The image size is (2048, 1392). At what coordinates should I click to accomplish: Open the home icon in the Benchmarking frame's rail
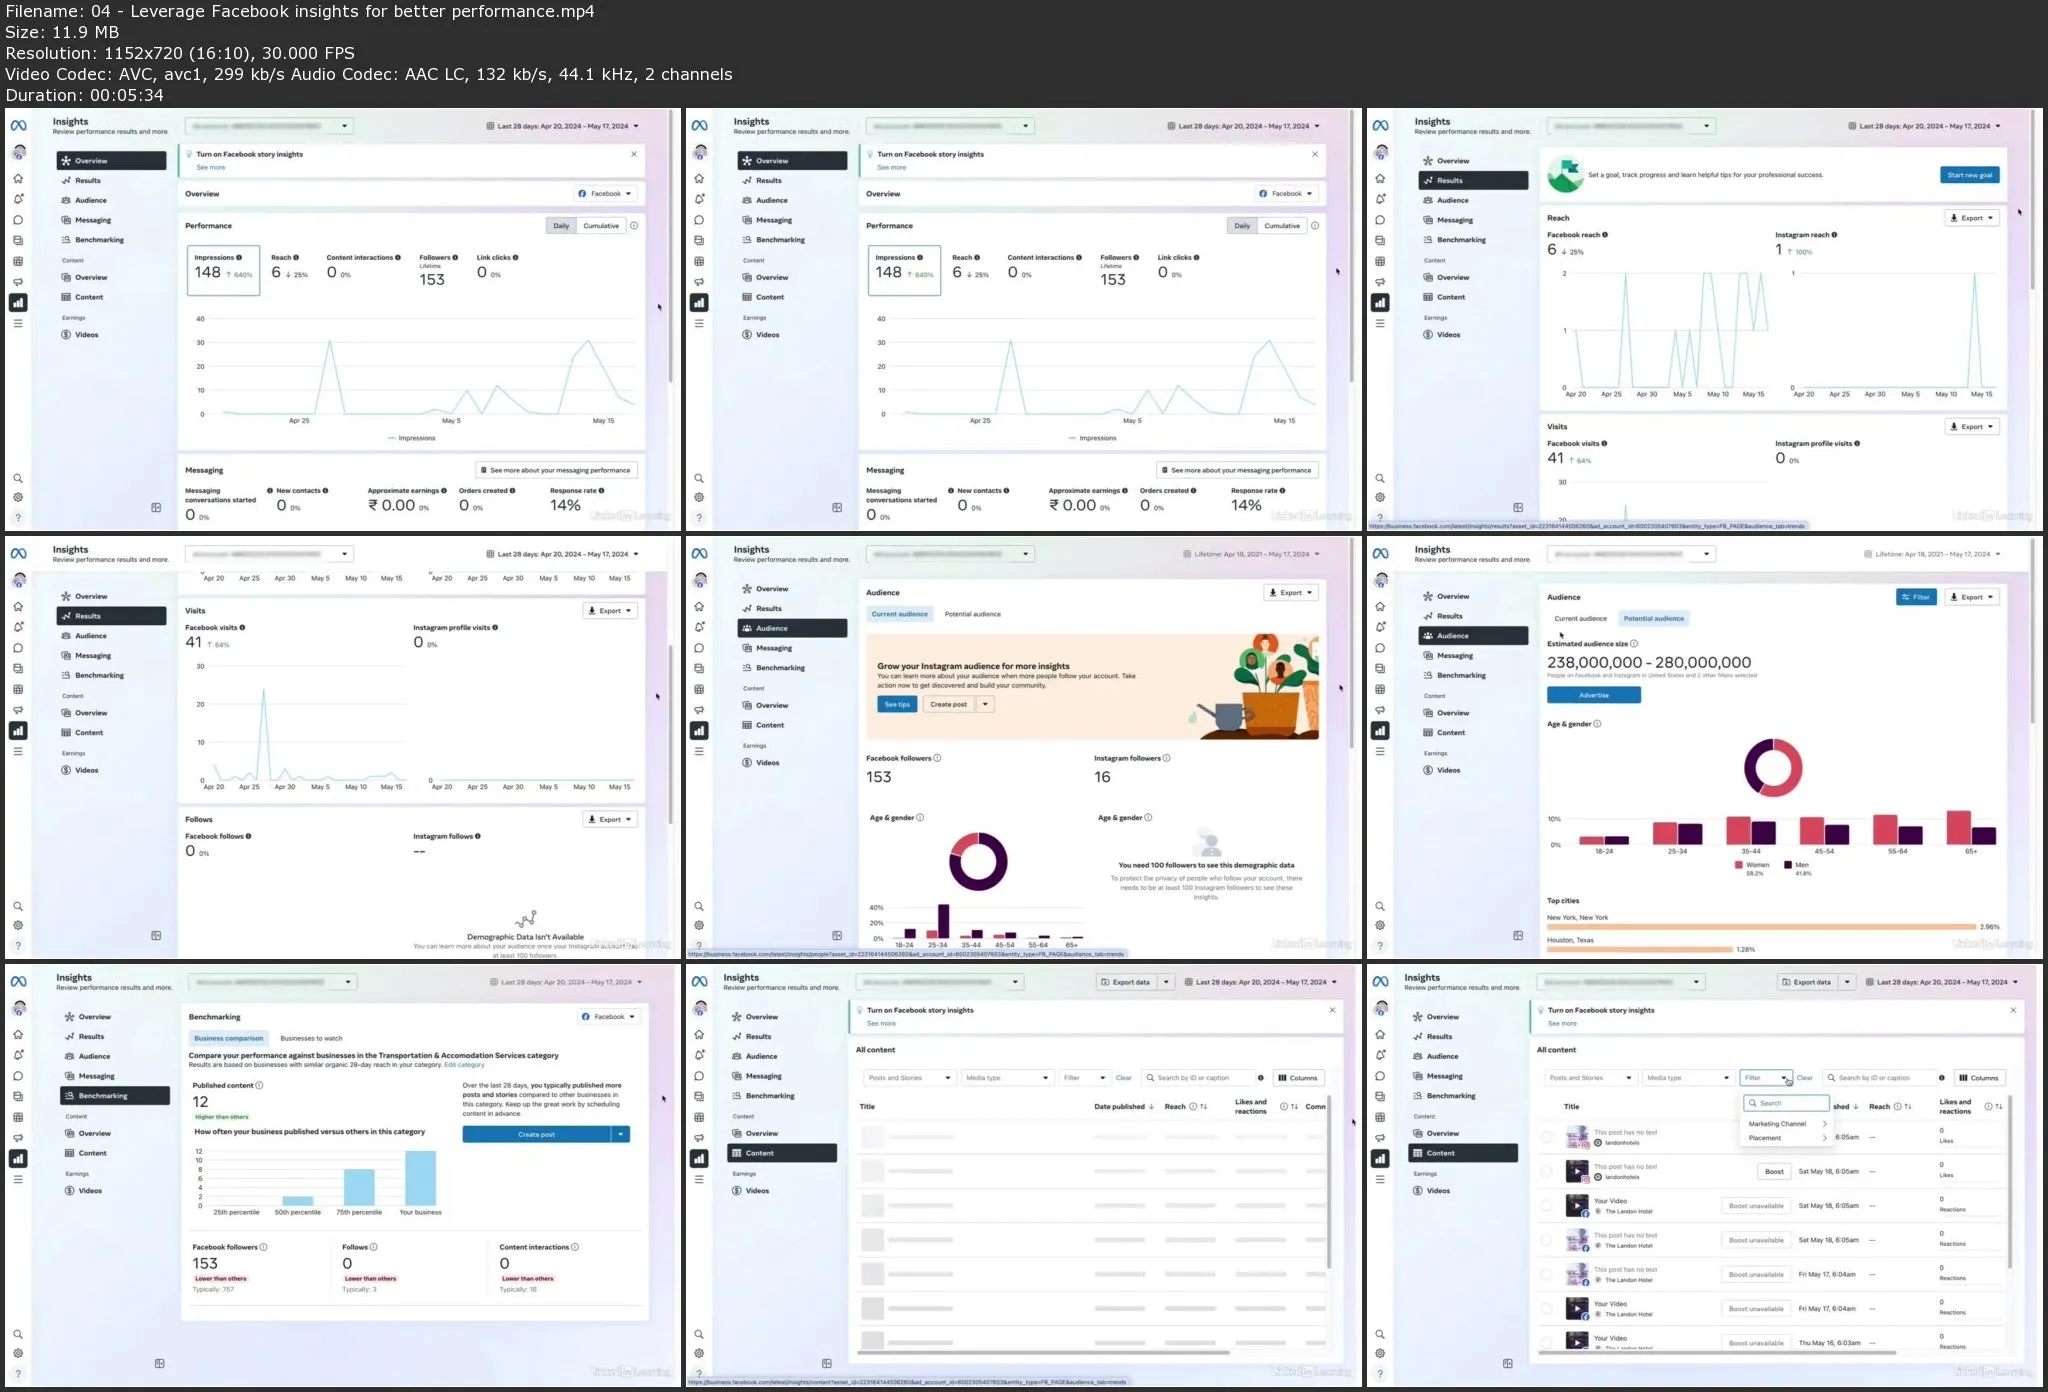[x=18, y=1034]
